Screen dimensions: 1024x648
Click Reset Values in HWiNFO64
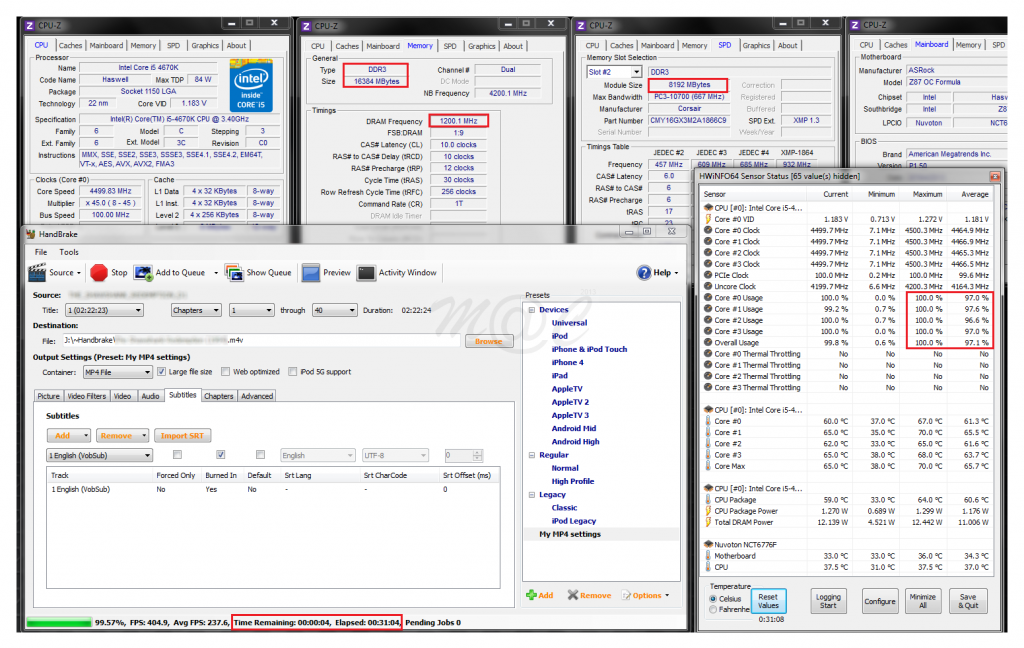768,601
